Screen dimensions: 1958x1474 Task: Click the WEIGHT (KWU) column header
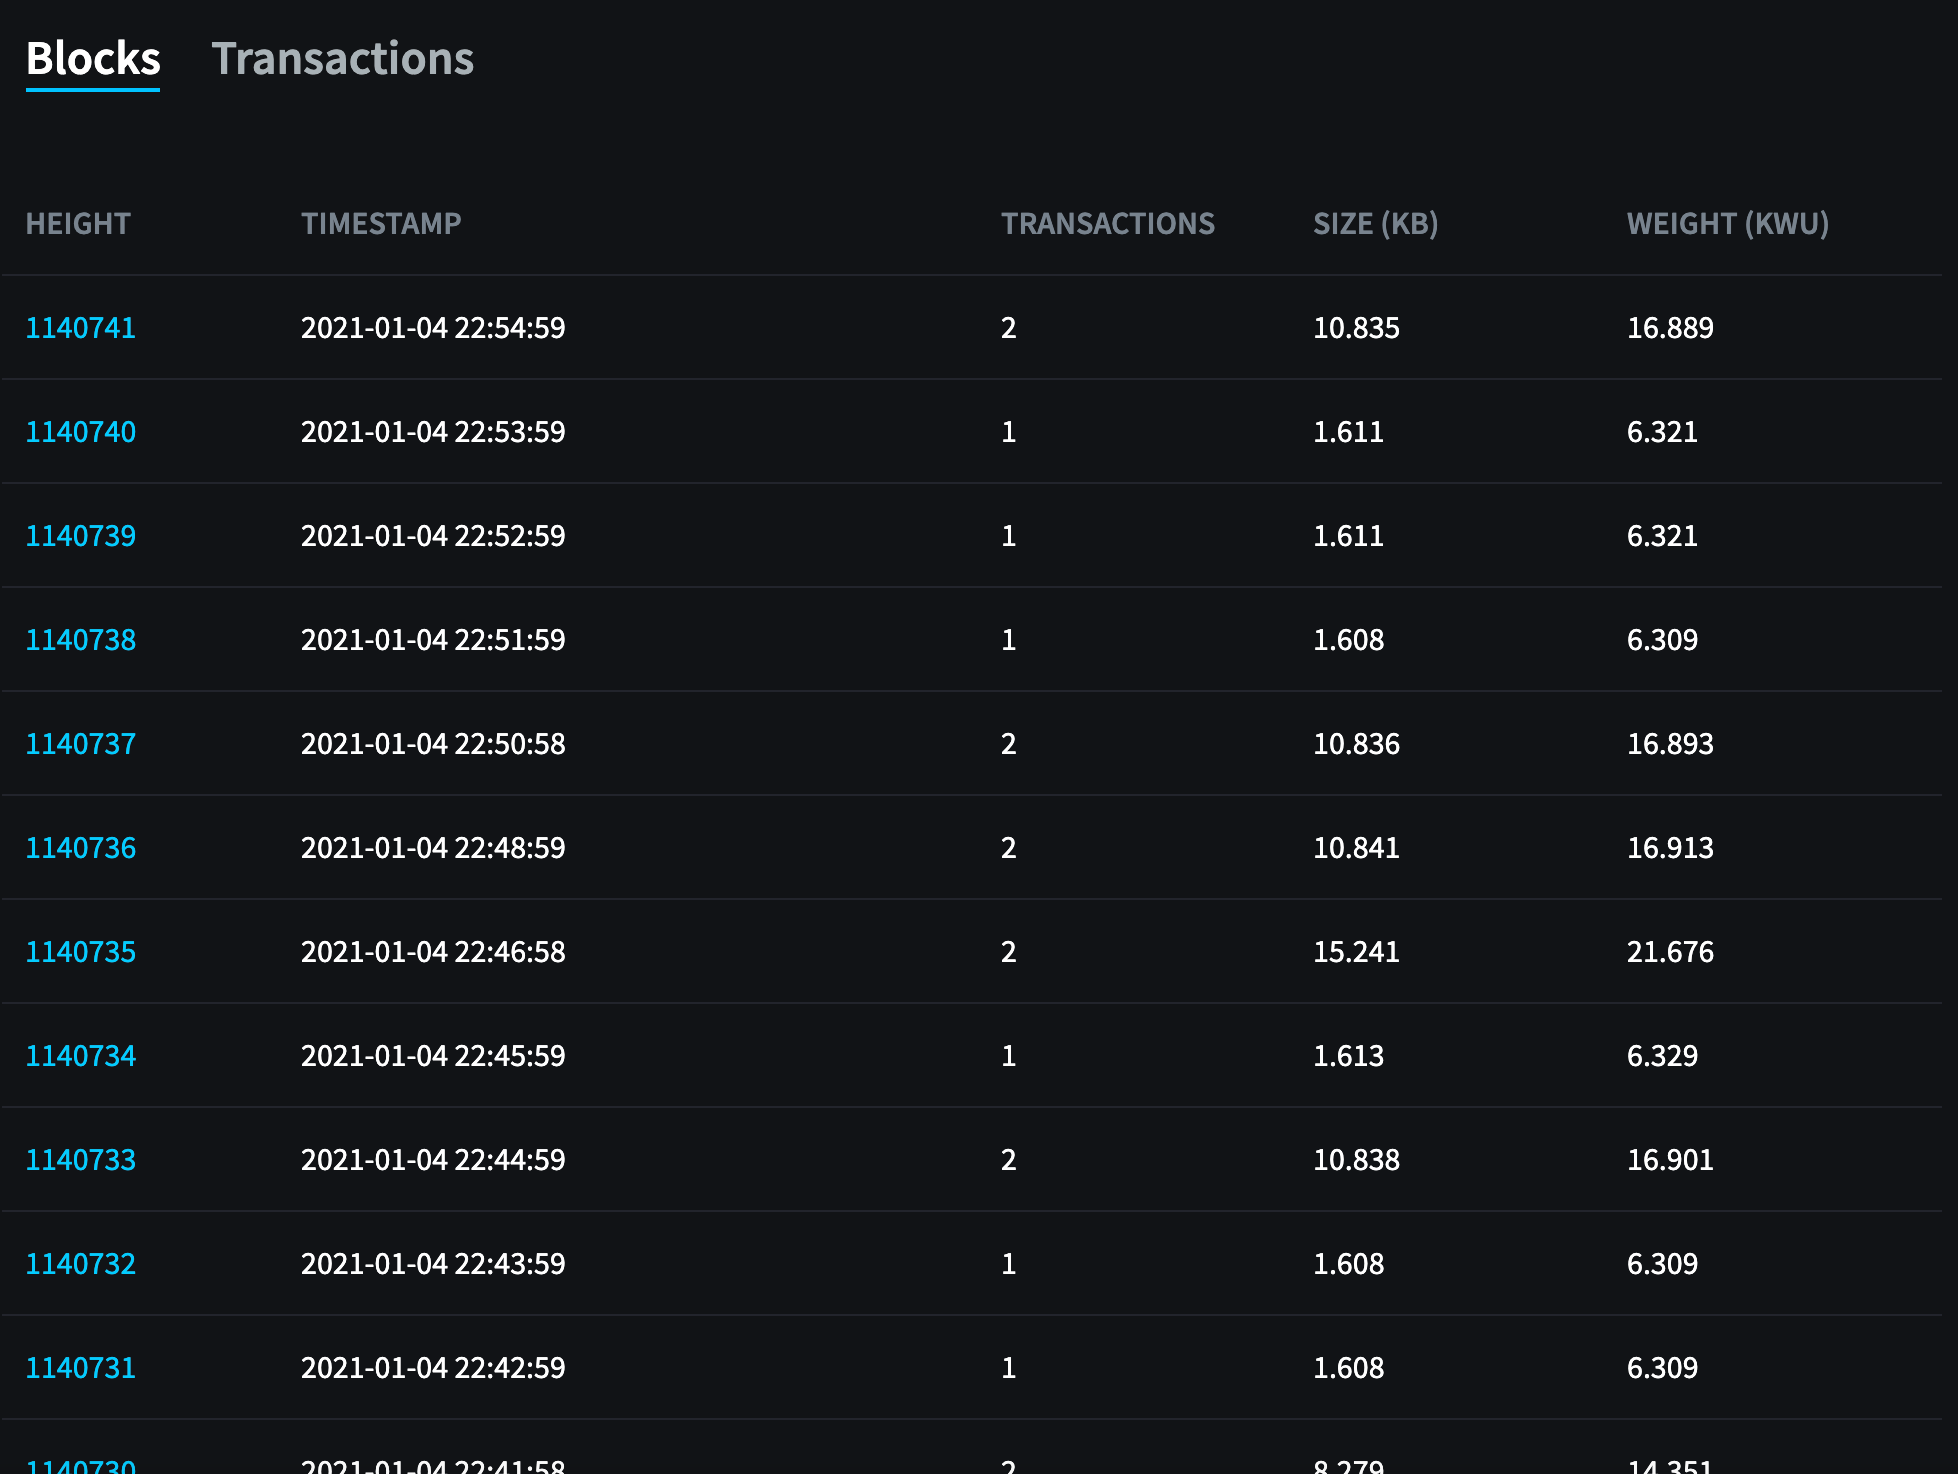(x=1727, y=223)
